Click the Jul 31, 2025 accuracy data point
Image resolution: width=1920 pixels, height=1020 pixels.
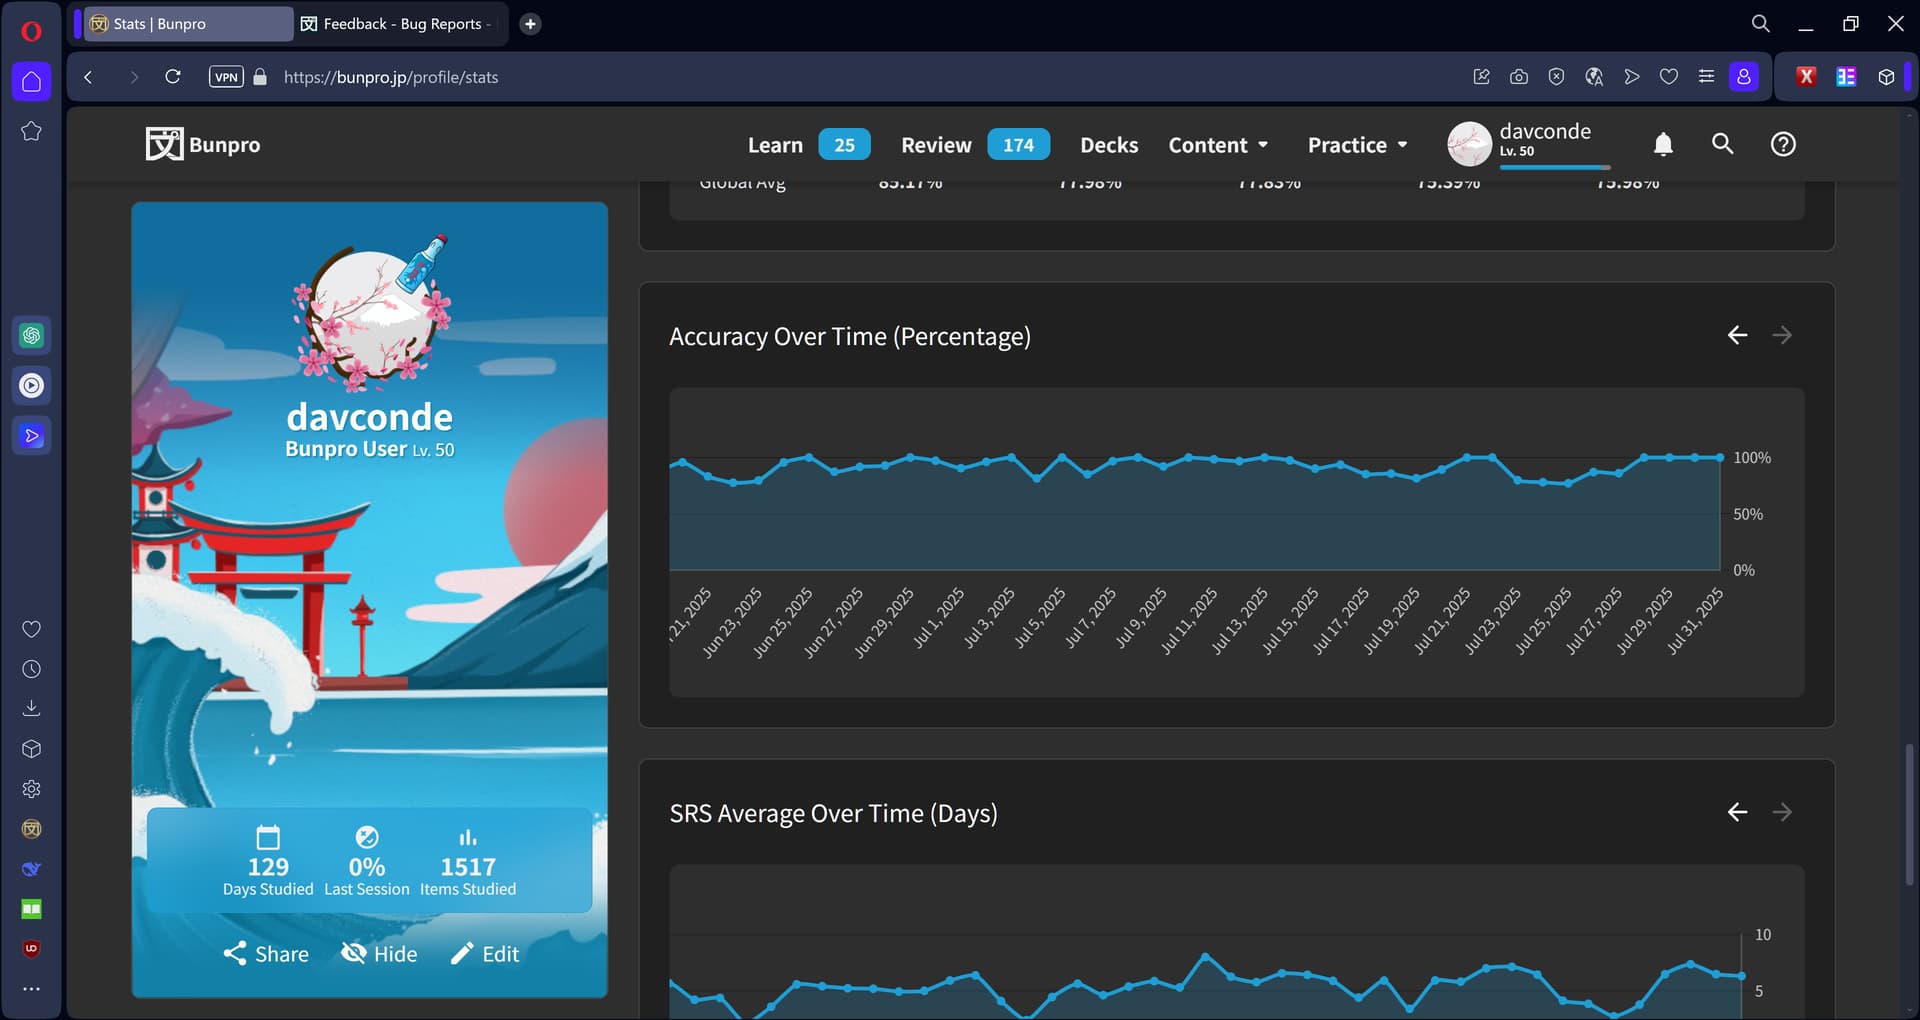tap(1720, 457)
